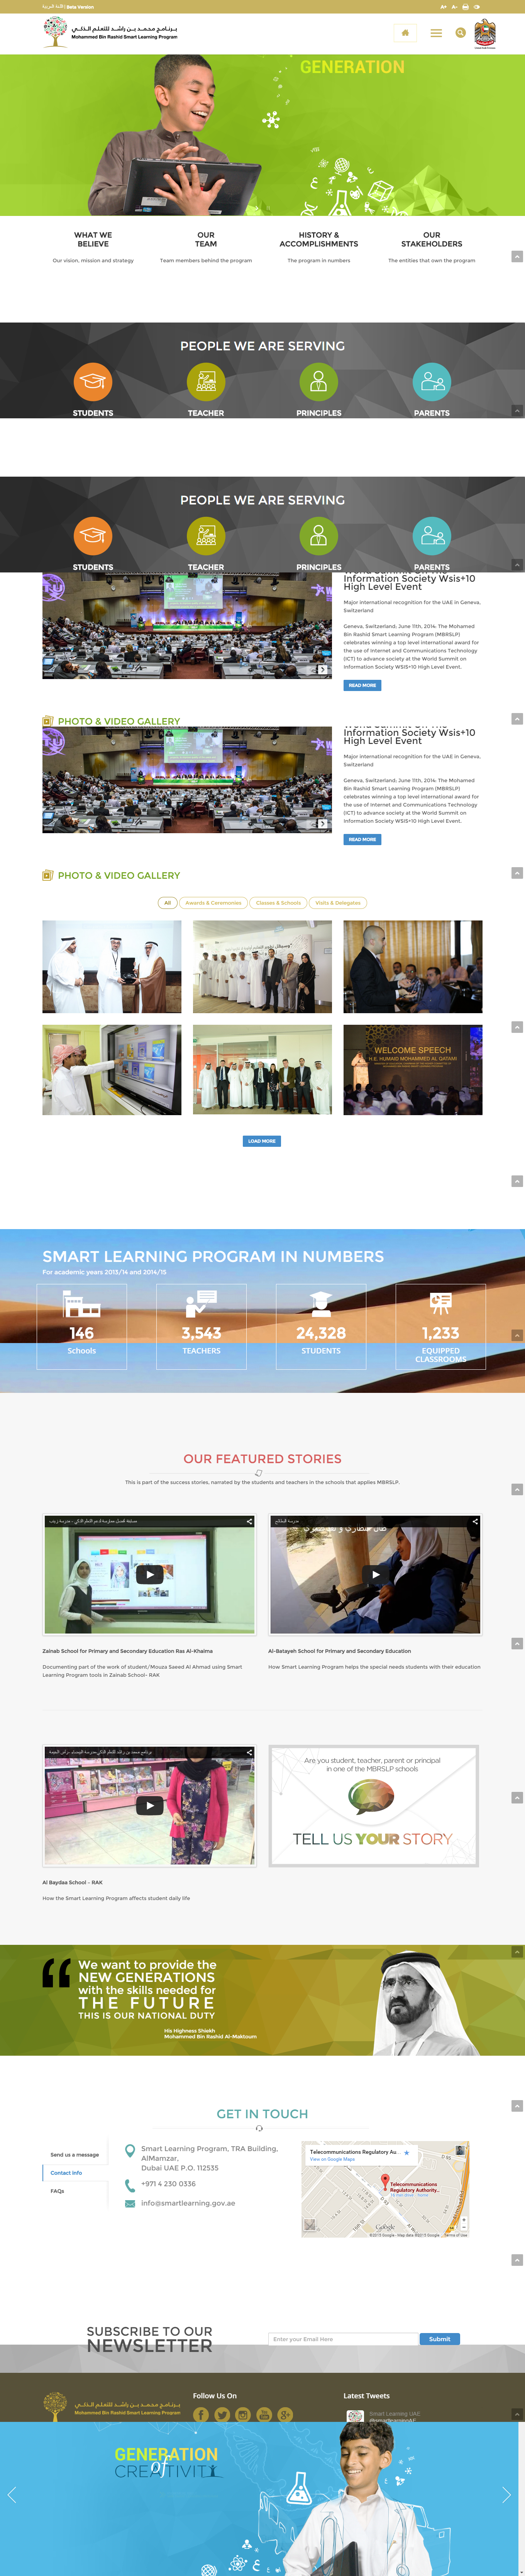Click the YouTube icon under Follow Us On

pos(264,2414)
